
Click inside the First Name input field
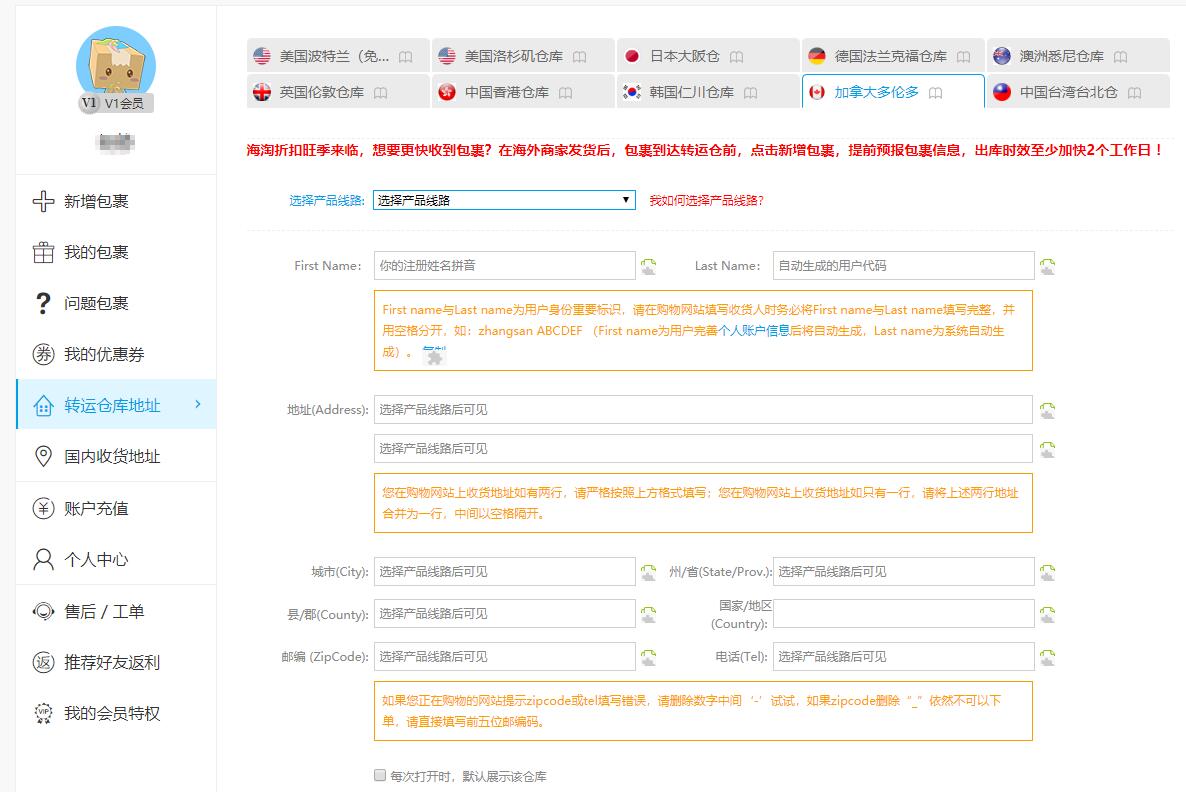point(505,265)
